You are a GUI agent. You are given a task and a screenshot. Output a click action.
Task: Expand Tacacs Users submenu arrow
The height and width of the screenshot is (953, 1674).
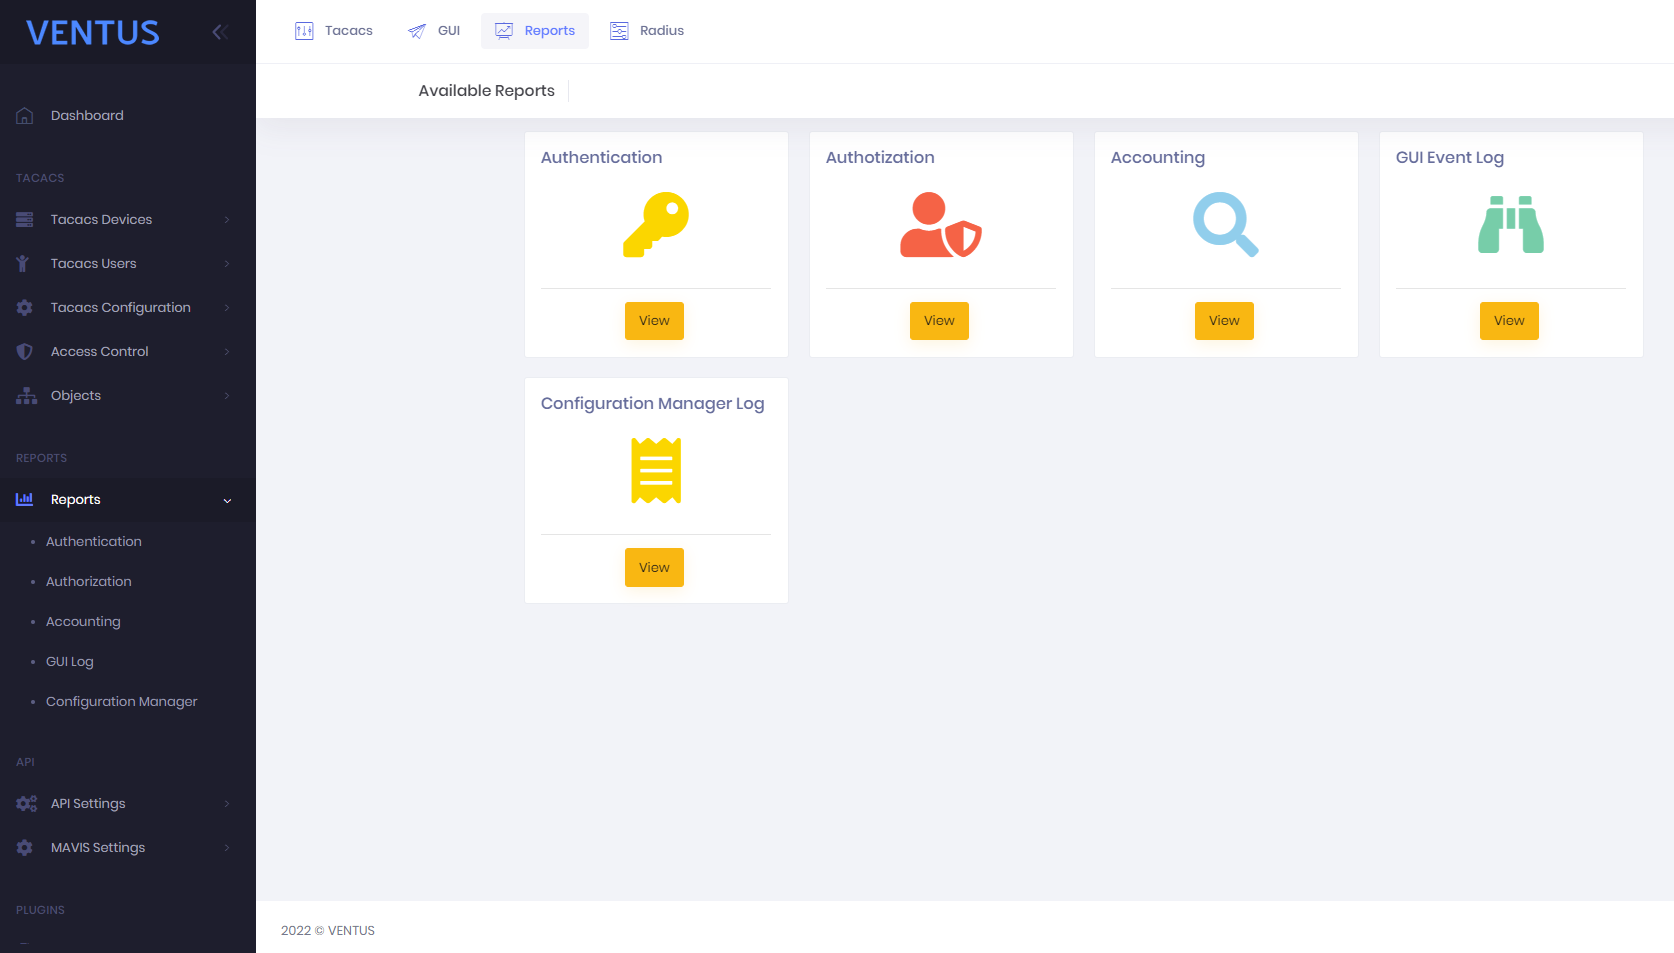click(x=227, y=264)
